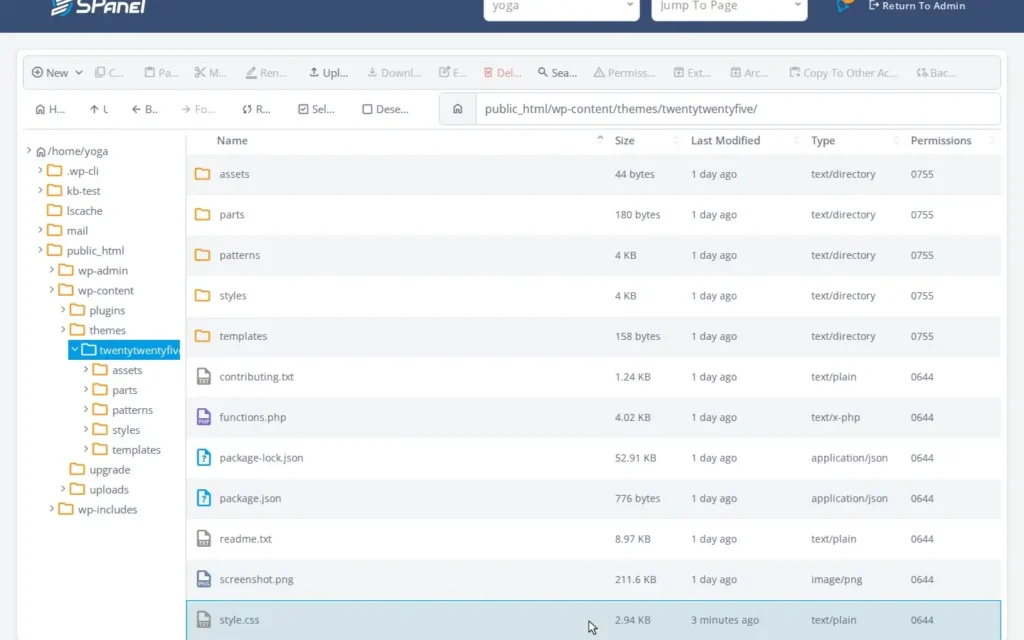Screen dimensions: 1024x640
Task: Click the Select all checkbox button
Action: point(316,109)
